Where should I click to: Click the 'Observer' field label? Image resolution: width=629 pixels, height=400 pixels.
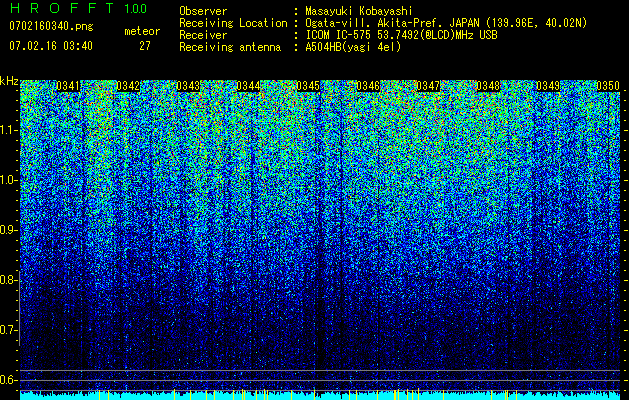coord(203,11)
